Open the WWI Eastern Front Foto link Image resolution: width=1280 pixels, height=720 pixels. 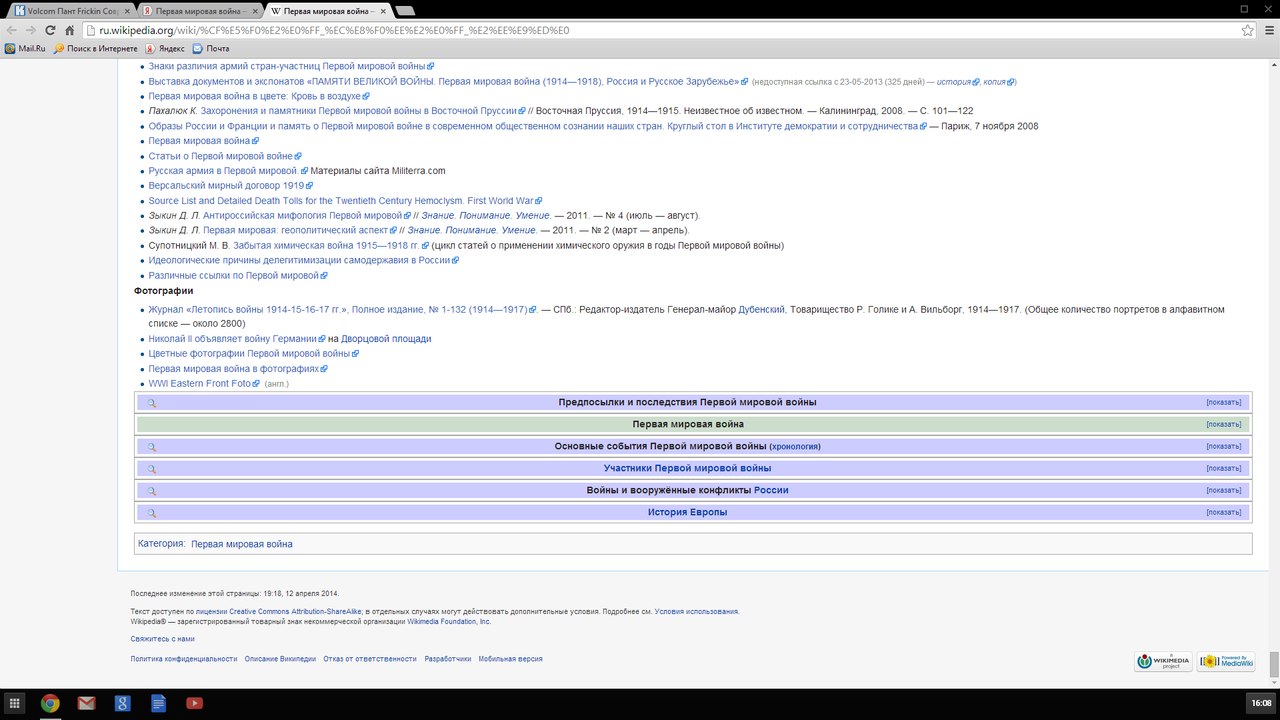click(x=200, y=384)
